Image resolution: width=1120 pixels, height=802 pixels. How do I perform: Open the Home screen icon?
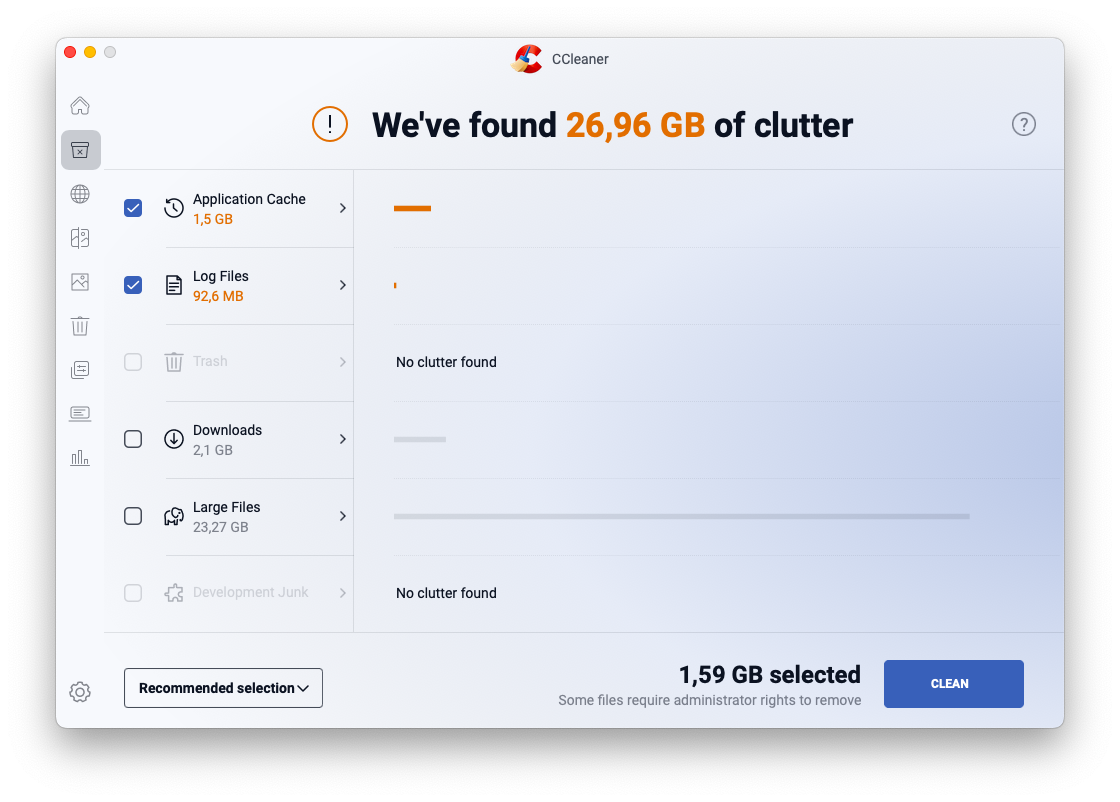point(80,105)
